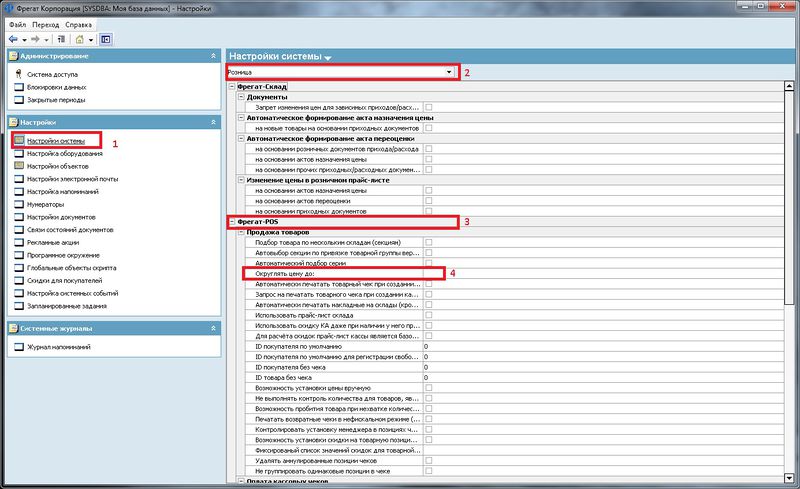Check the Возможность установки цены вручную box

coord(429,388)
